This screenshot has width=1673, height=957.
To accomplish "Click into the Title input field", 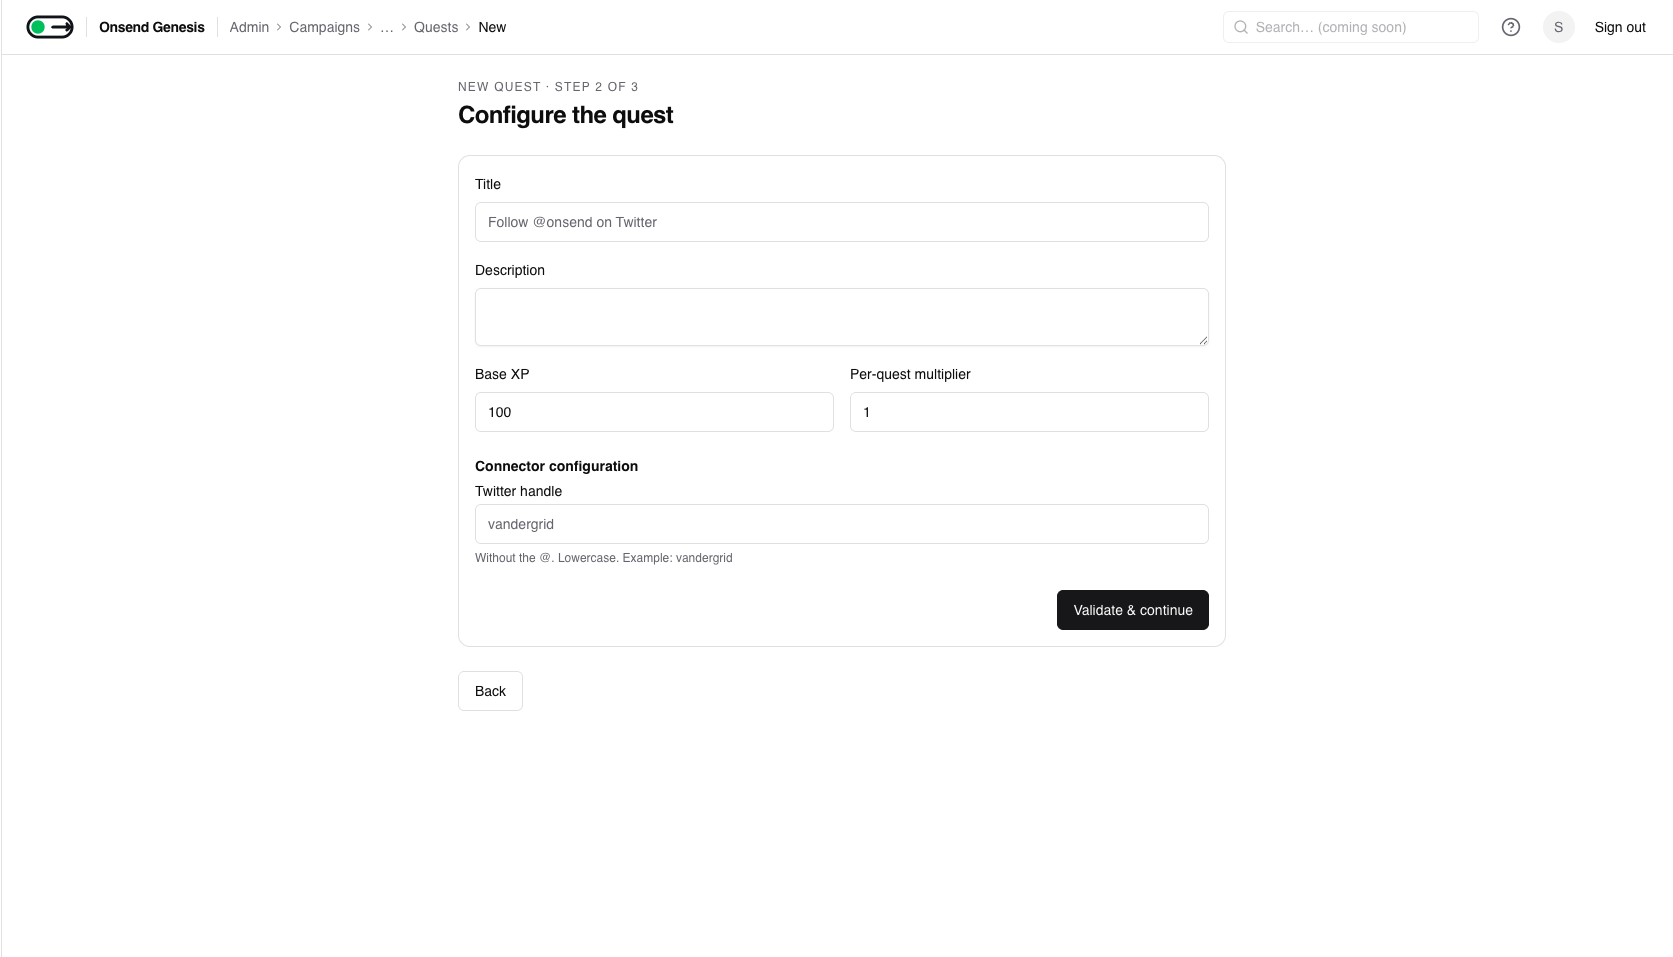I will (x=841, y=222).
